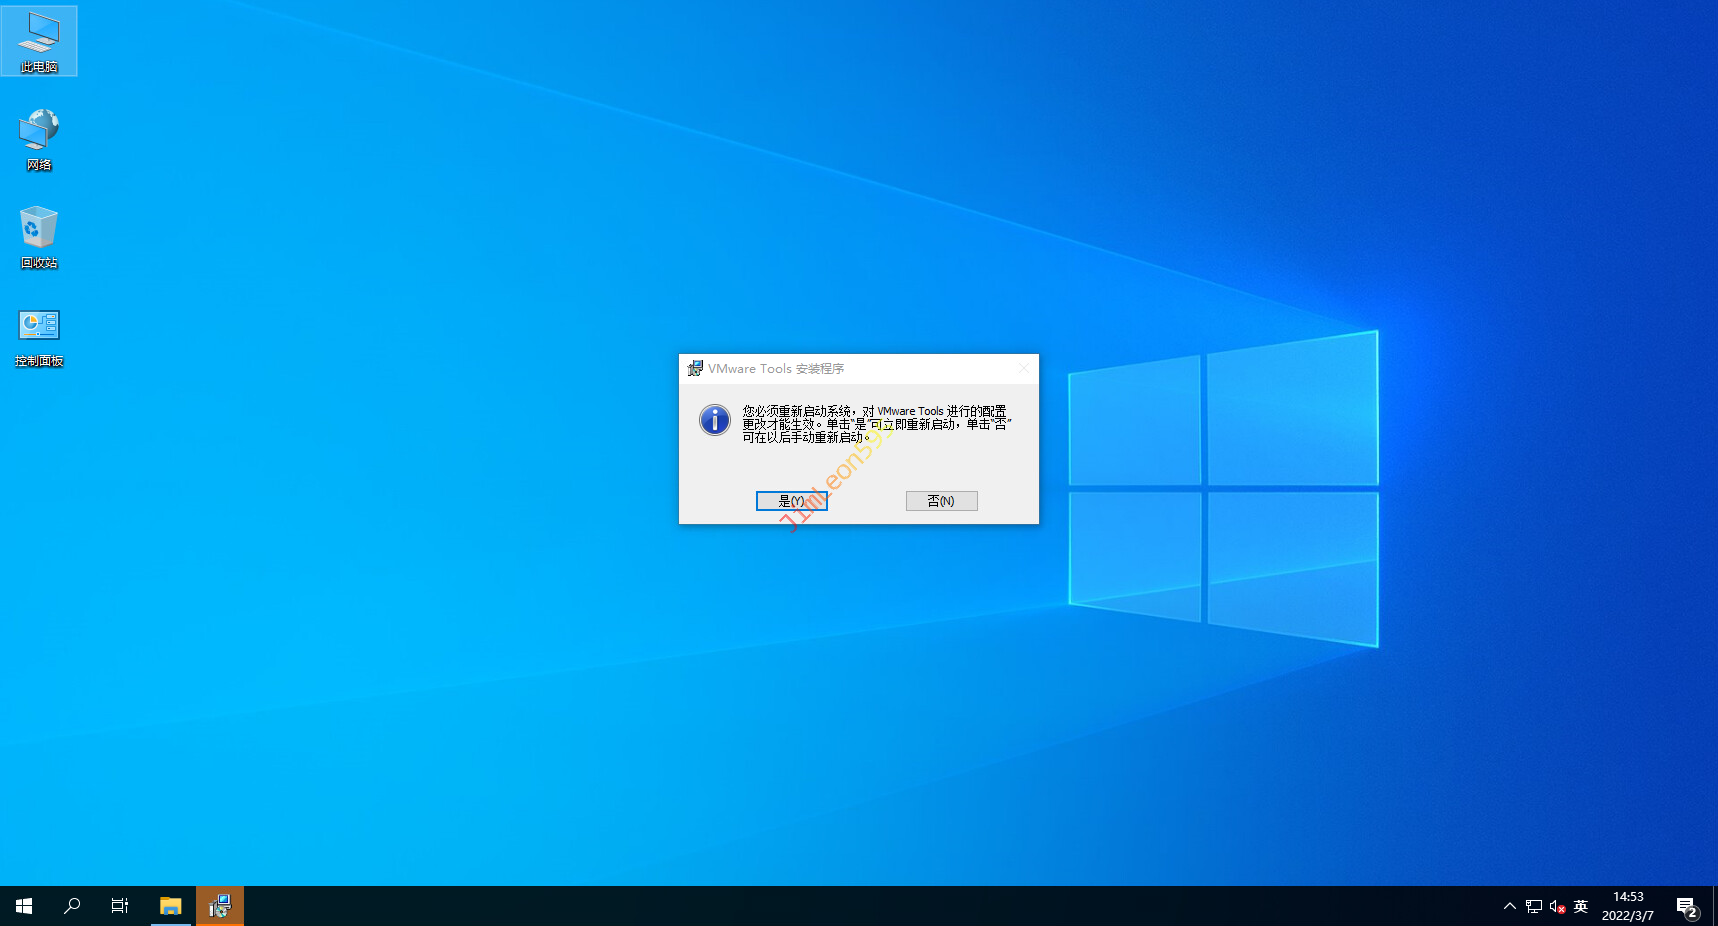This screenshot has width=1718, height=926.
Task: Open File Explorer from the taskbar
Action: (x=171, y=906)
